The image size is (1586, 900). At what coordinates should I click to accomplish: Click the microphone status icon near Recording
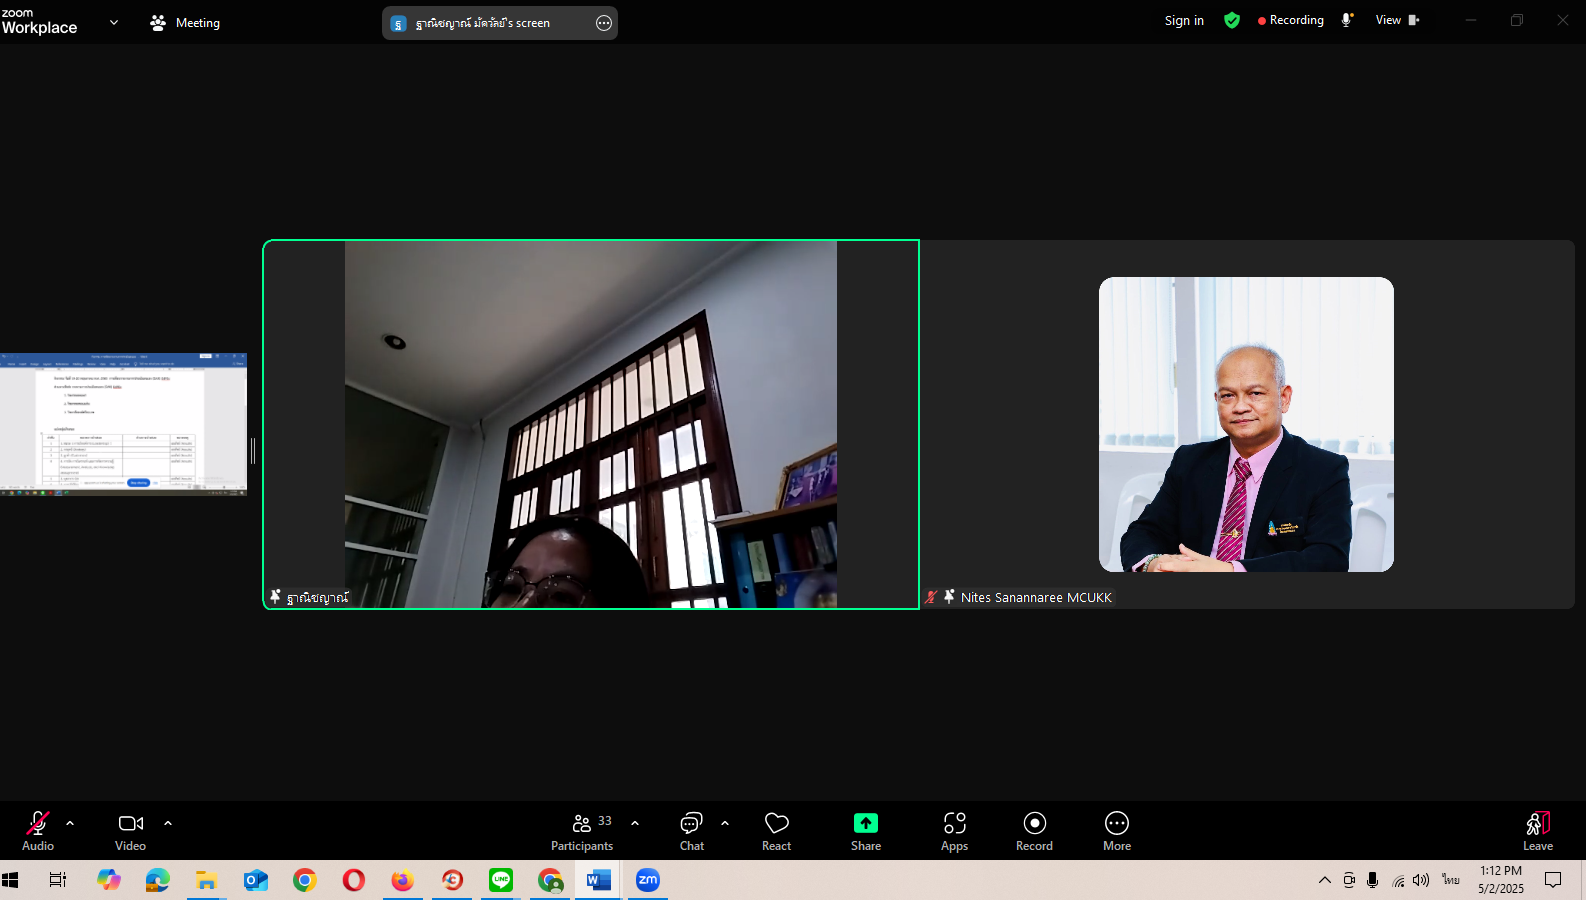point(1347,20)
